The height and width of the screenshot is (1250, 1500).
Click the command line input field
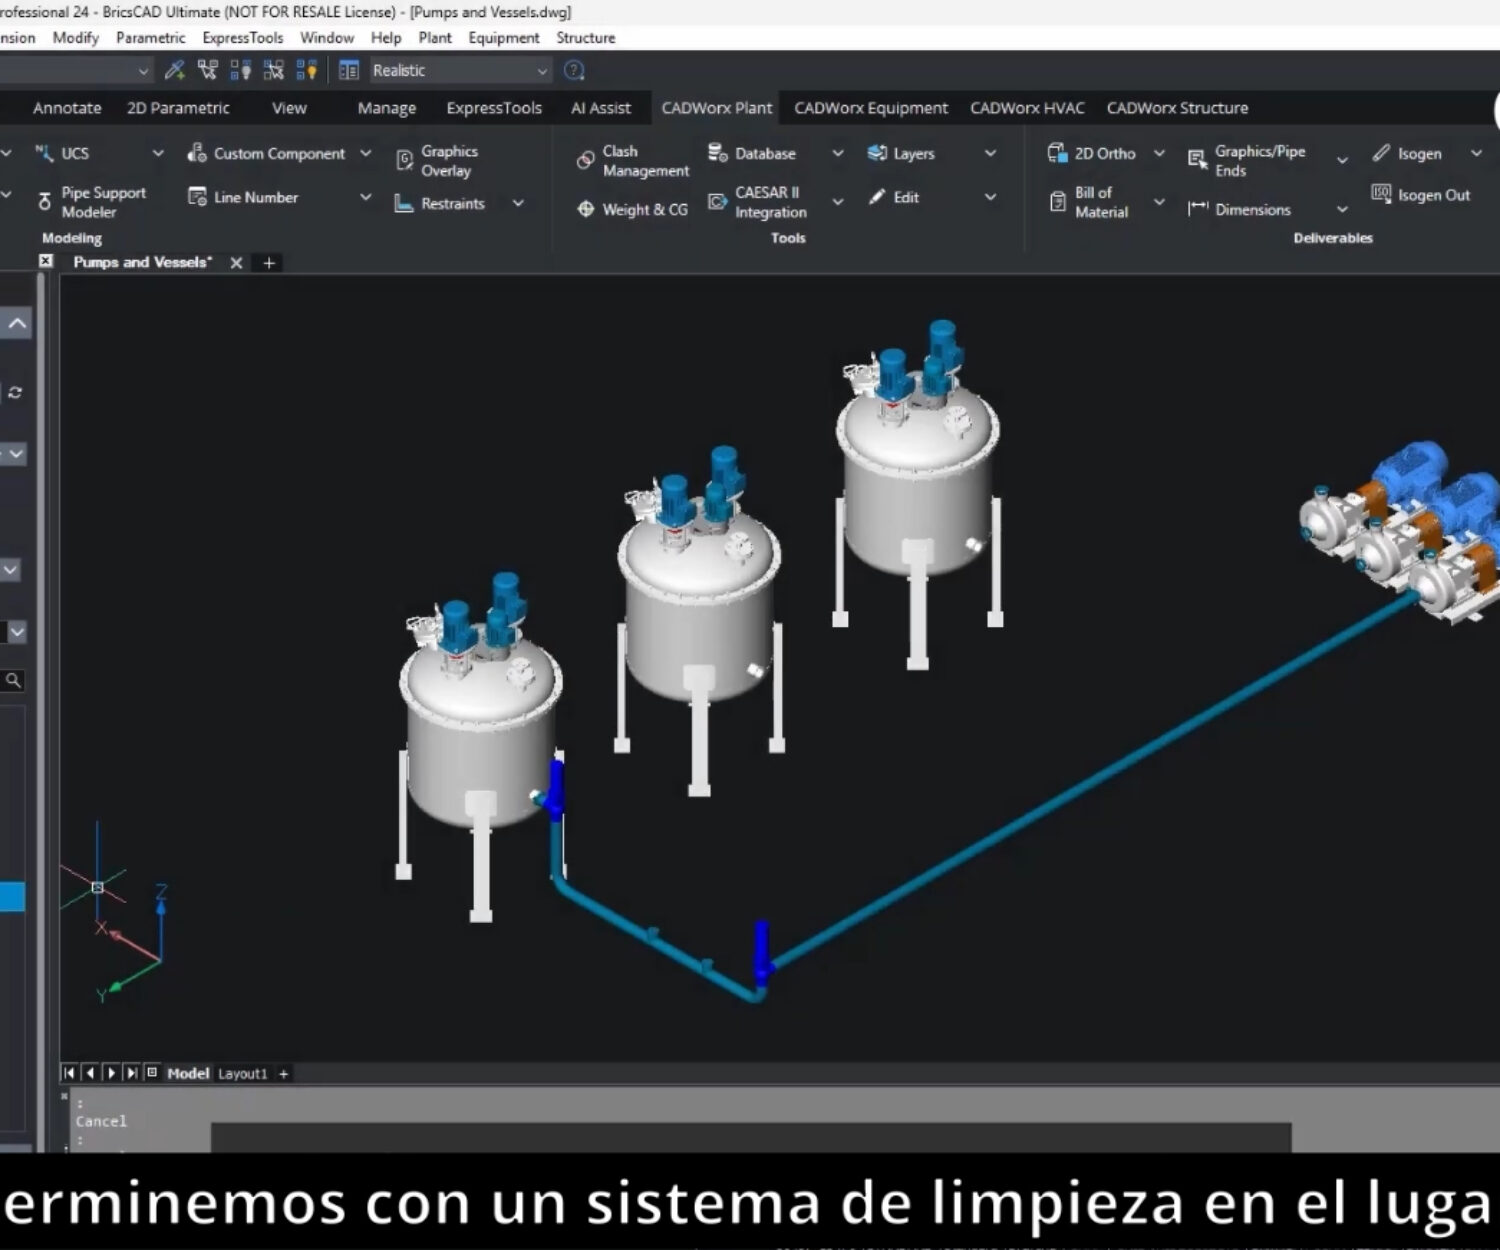(x=750, y=1138)
